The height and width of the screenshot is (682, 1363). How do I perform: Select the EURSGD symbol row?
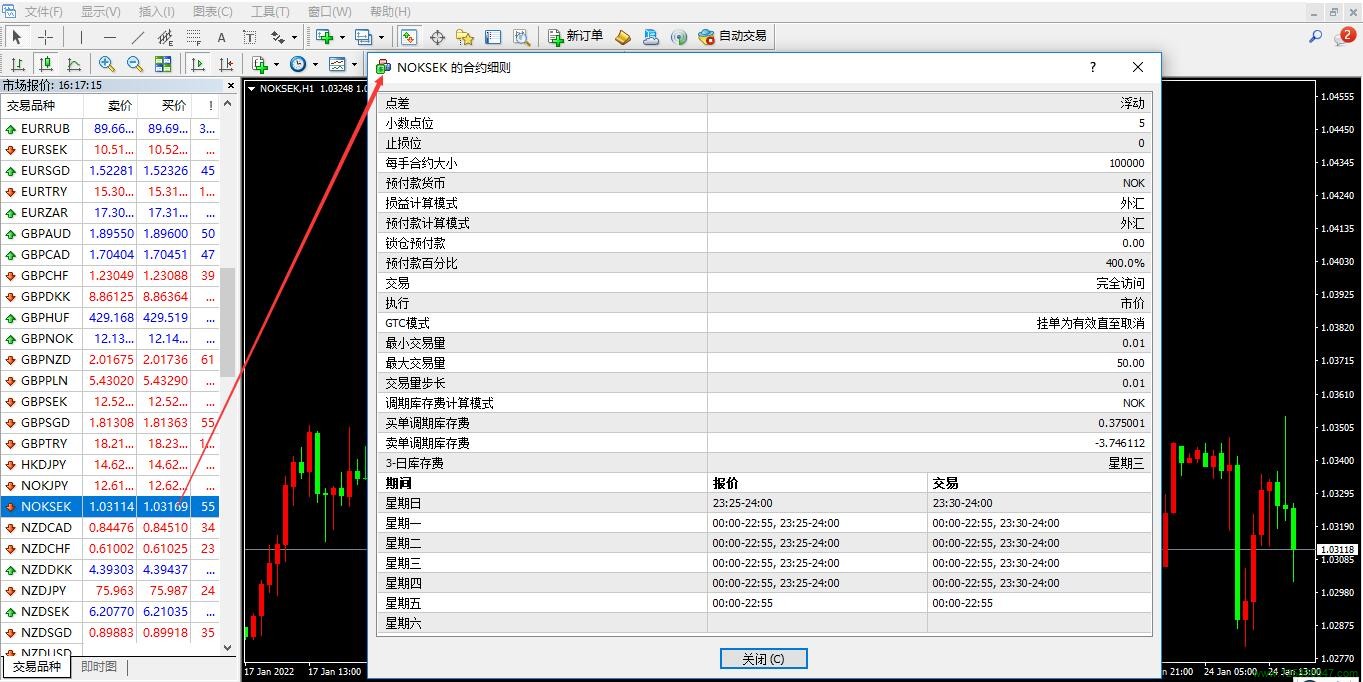tap(109, 170)
